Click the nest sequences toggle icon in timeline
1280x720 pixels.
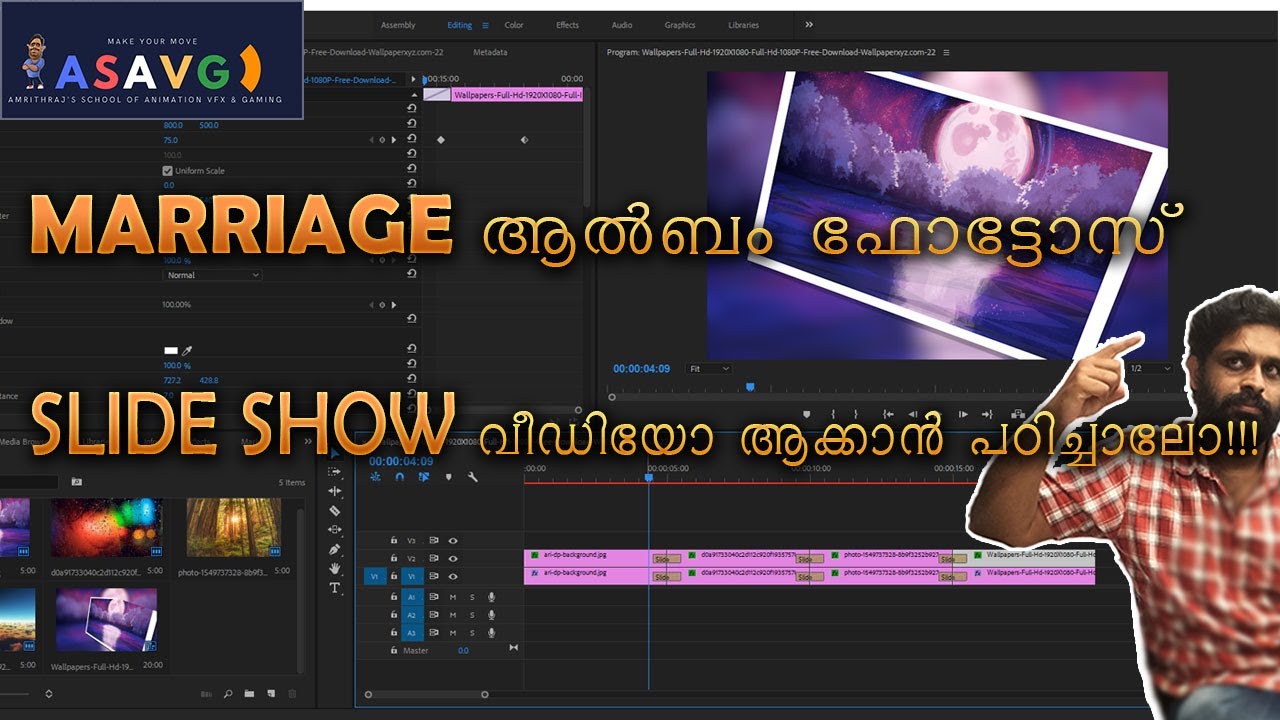[x=376, y=477]
